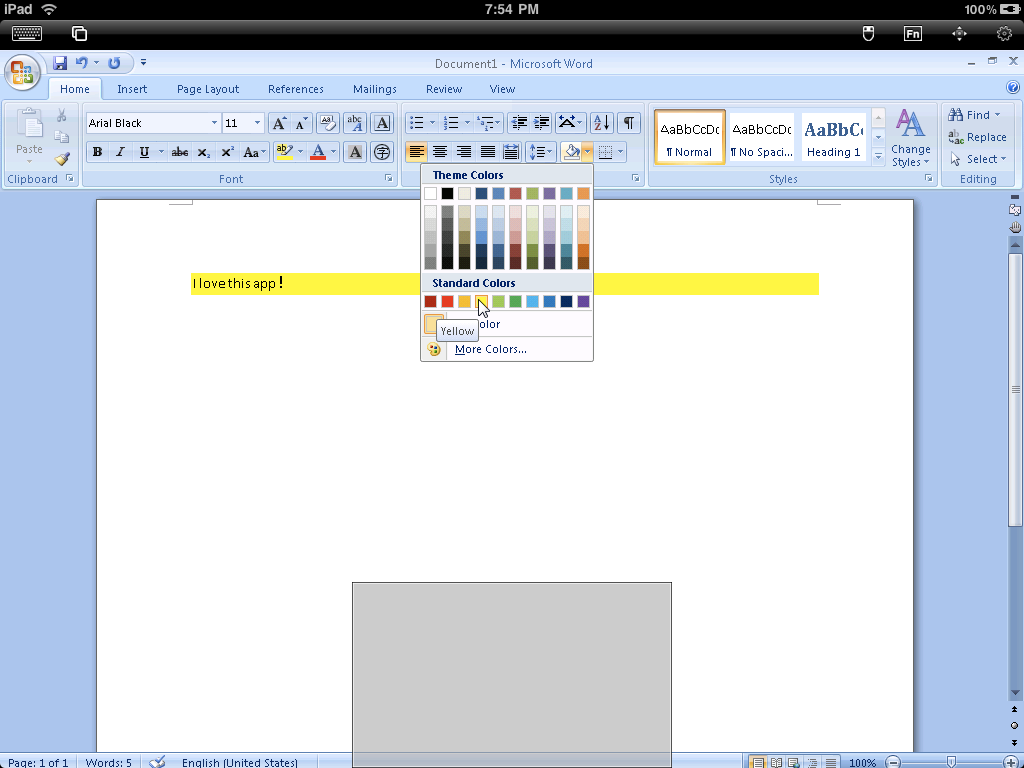1024x768 pixels.
Task: Open the font size dropdown
Action: tap(257, 123)
